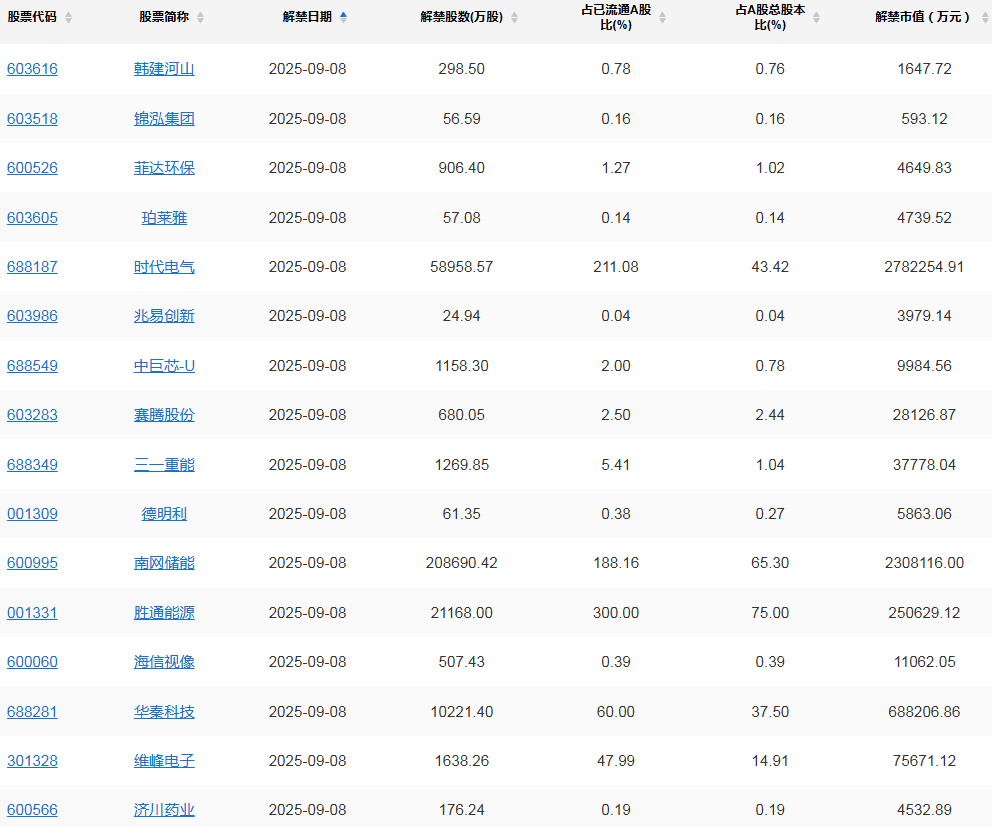The image size is (992, 827).
Task: Open stock name 赛腾股份
Action: point(164,415)
